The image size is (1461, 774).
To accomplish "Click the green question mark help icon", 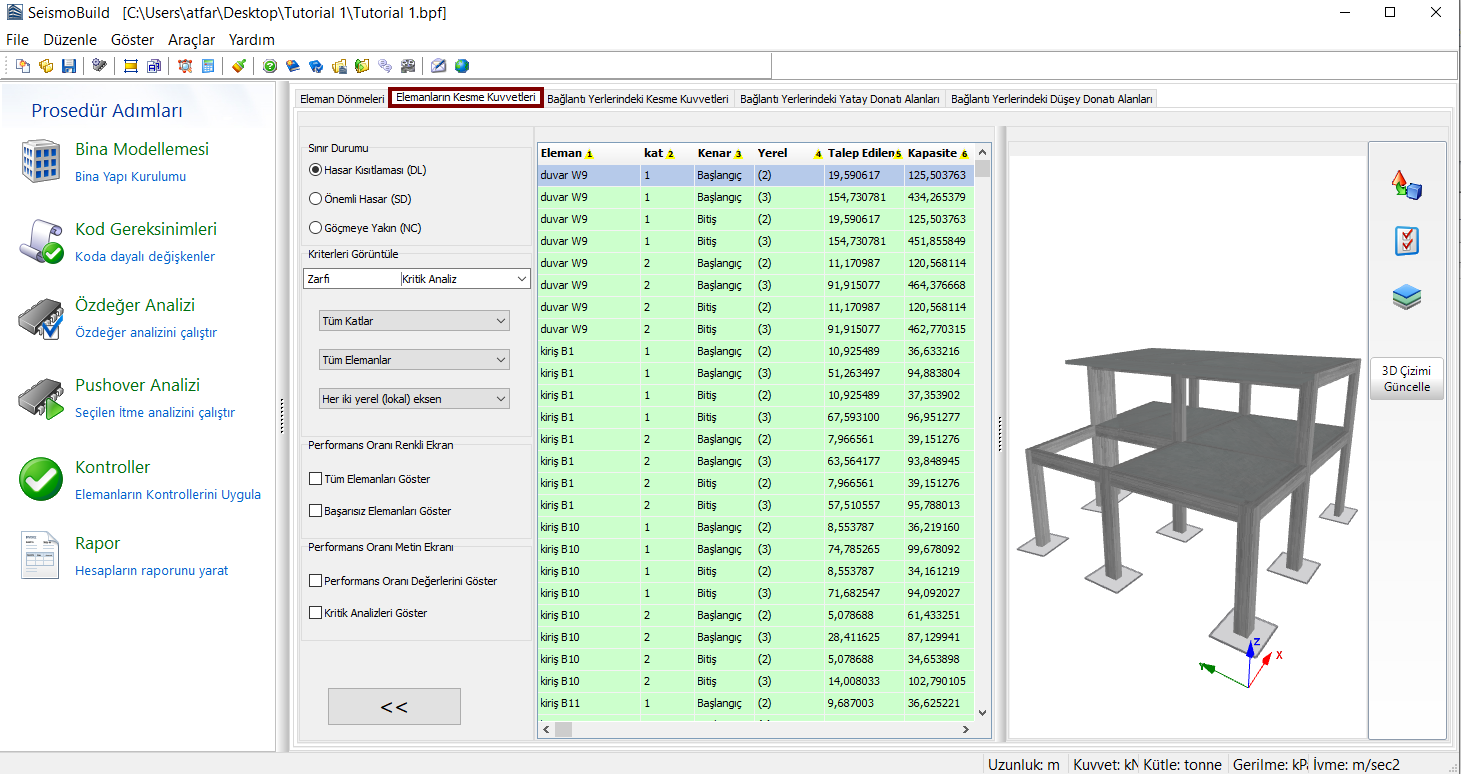I will (x=270, y=66).
